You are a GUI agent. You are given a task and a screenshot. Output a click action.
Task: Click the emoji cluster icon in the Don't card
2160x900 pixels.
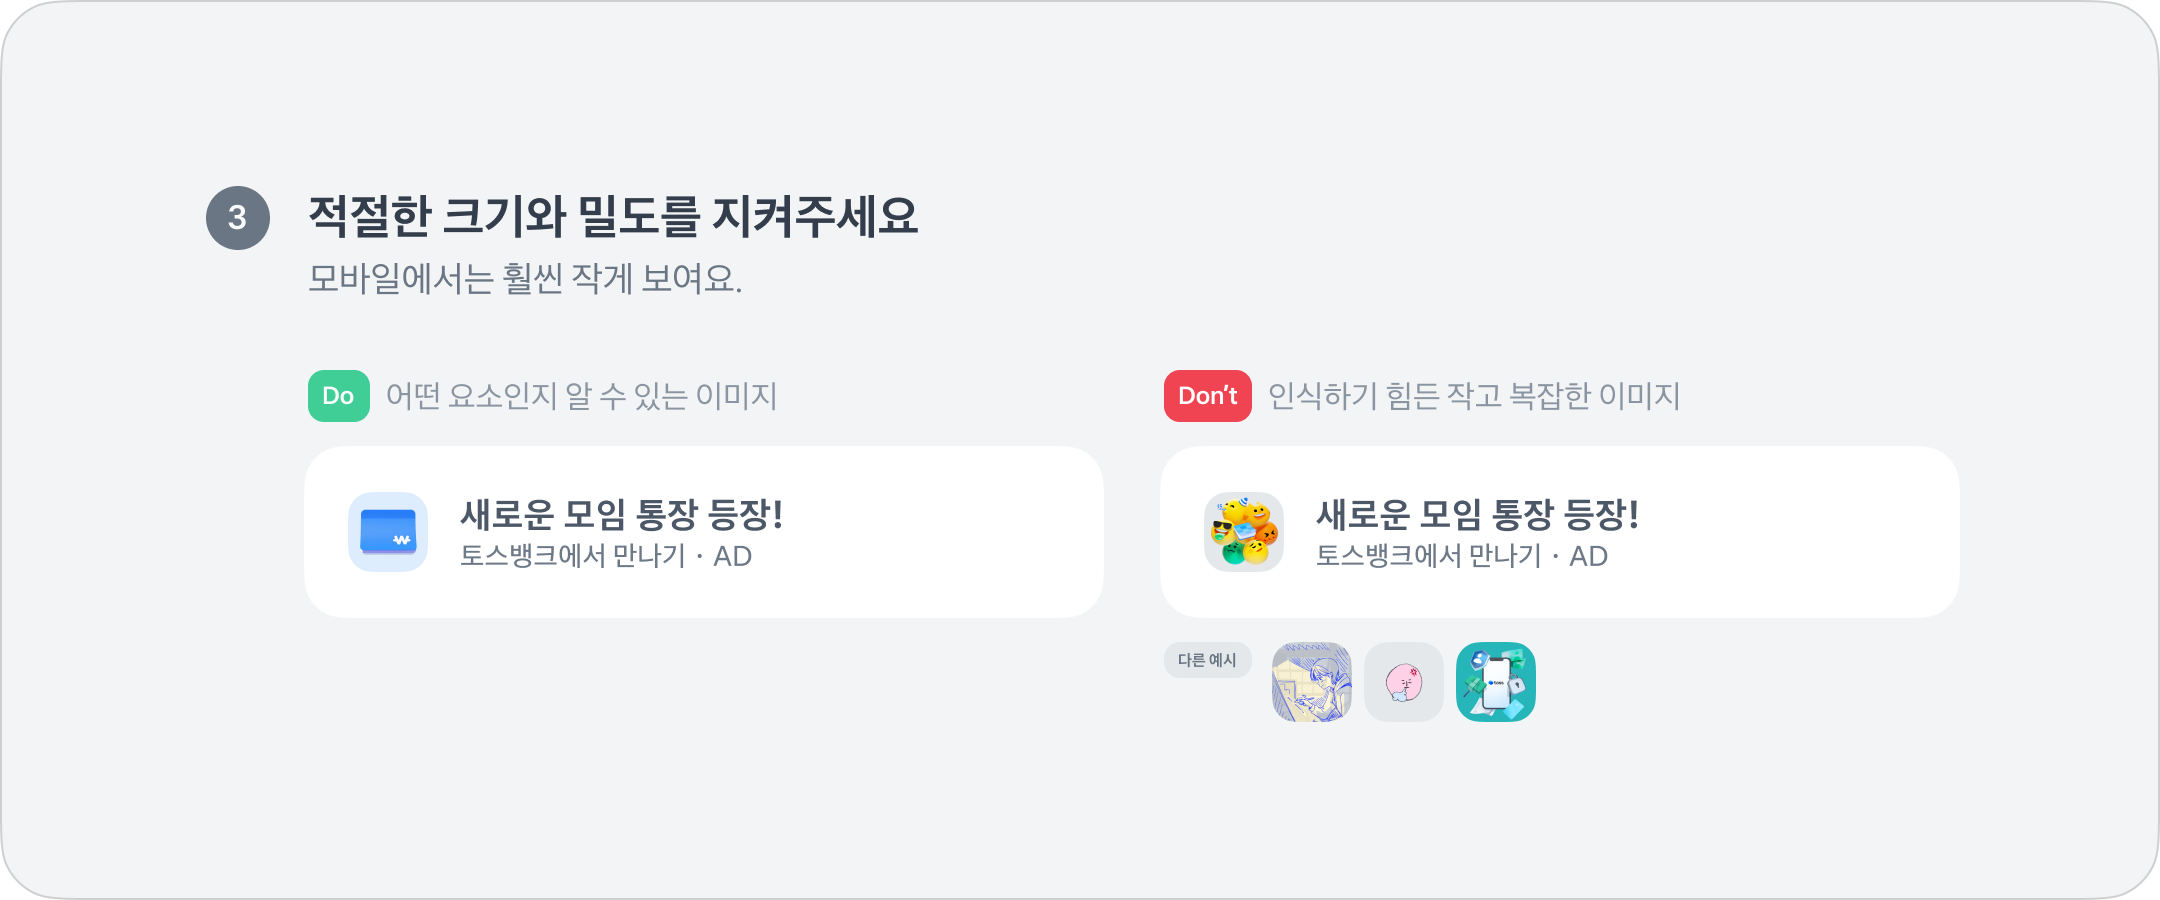[x=1244, y=532]
